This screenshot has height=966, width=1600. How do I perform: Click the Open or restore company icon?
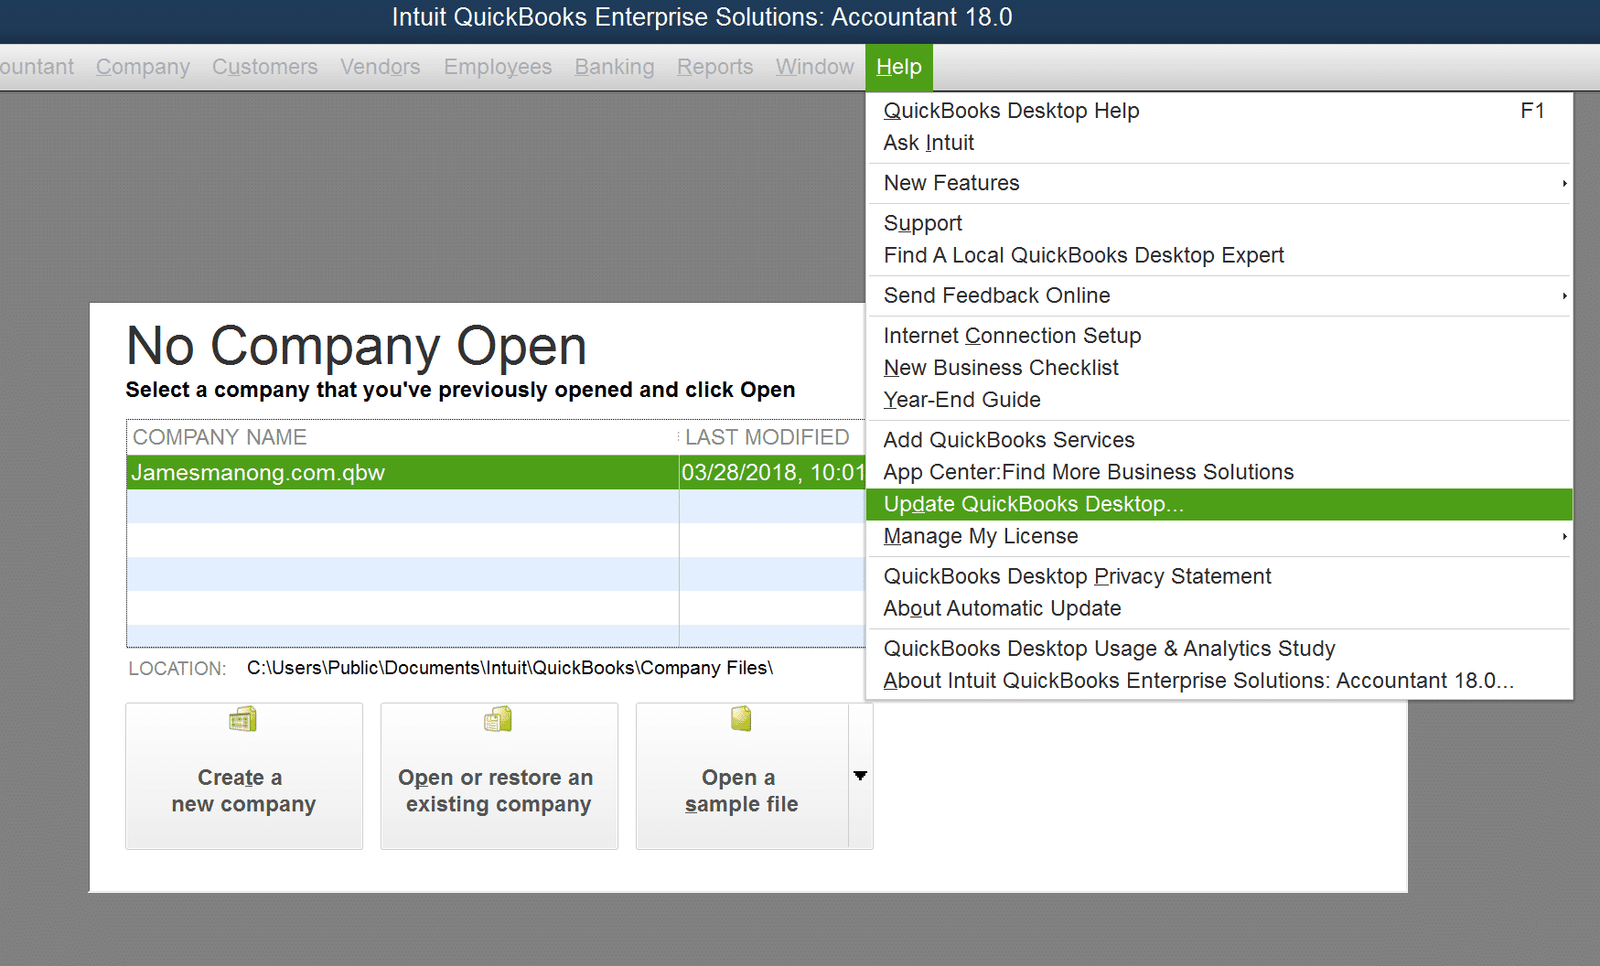tap(498, 719)
